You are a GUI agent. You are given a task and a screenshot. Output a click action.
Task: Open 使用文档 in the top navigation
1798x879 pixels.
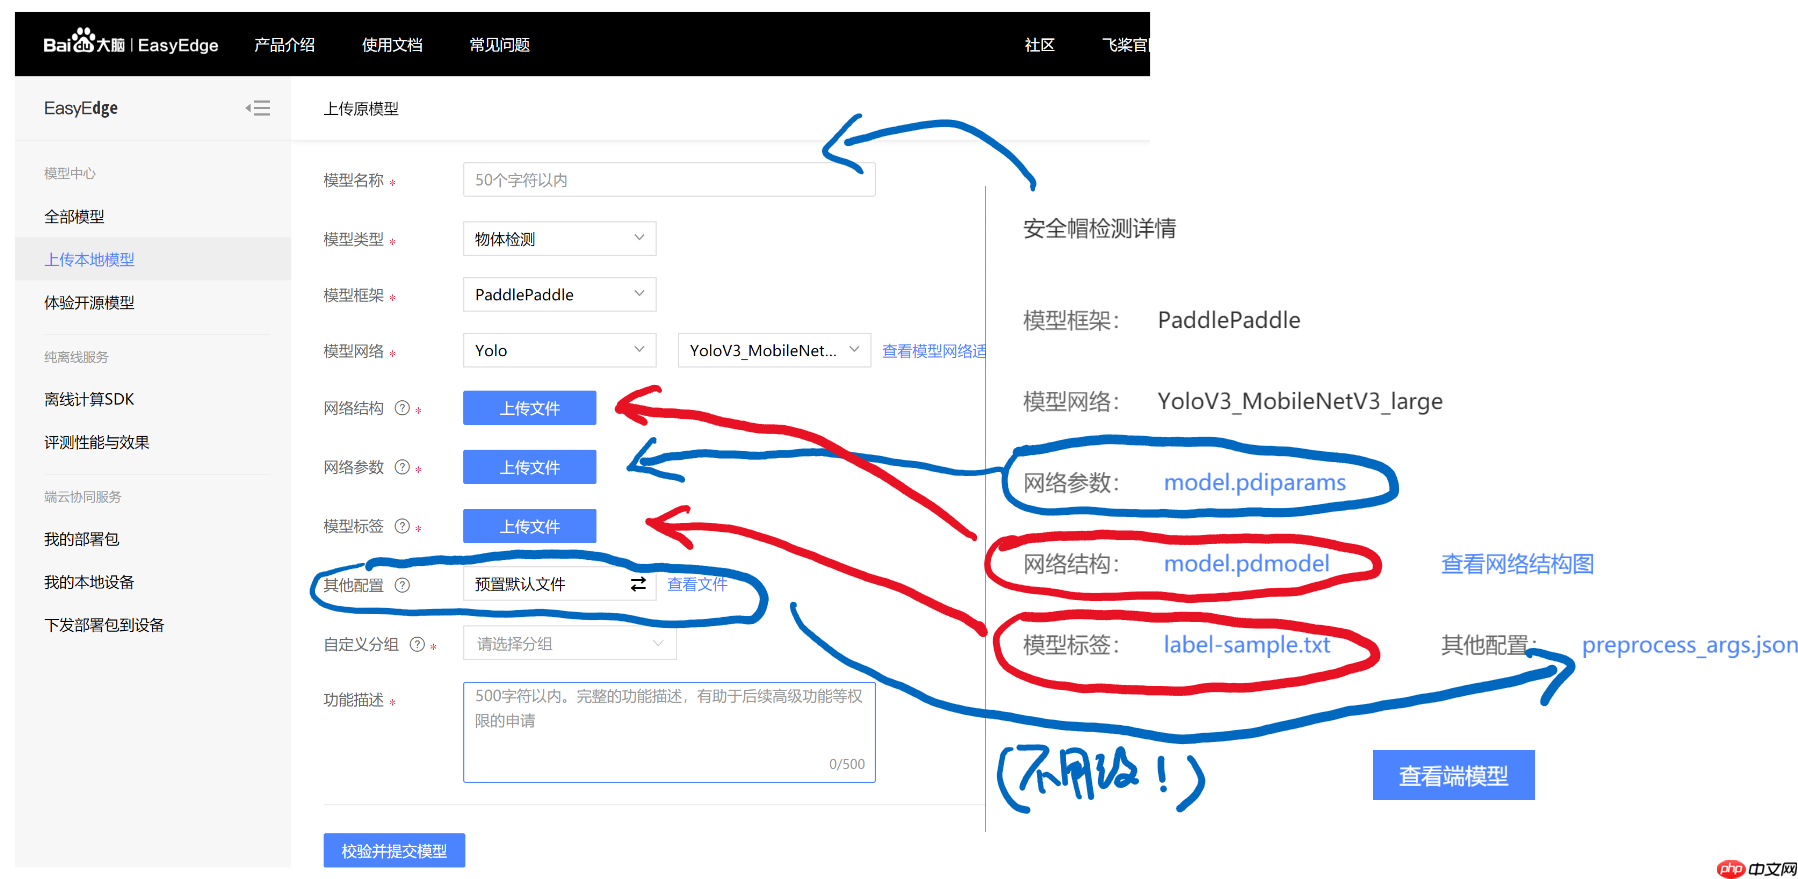point(392,45)
